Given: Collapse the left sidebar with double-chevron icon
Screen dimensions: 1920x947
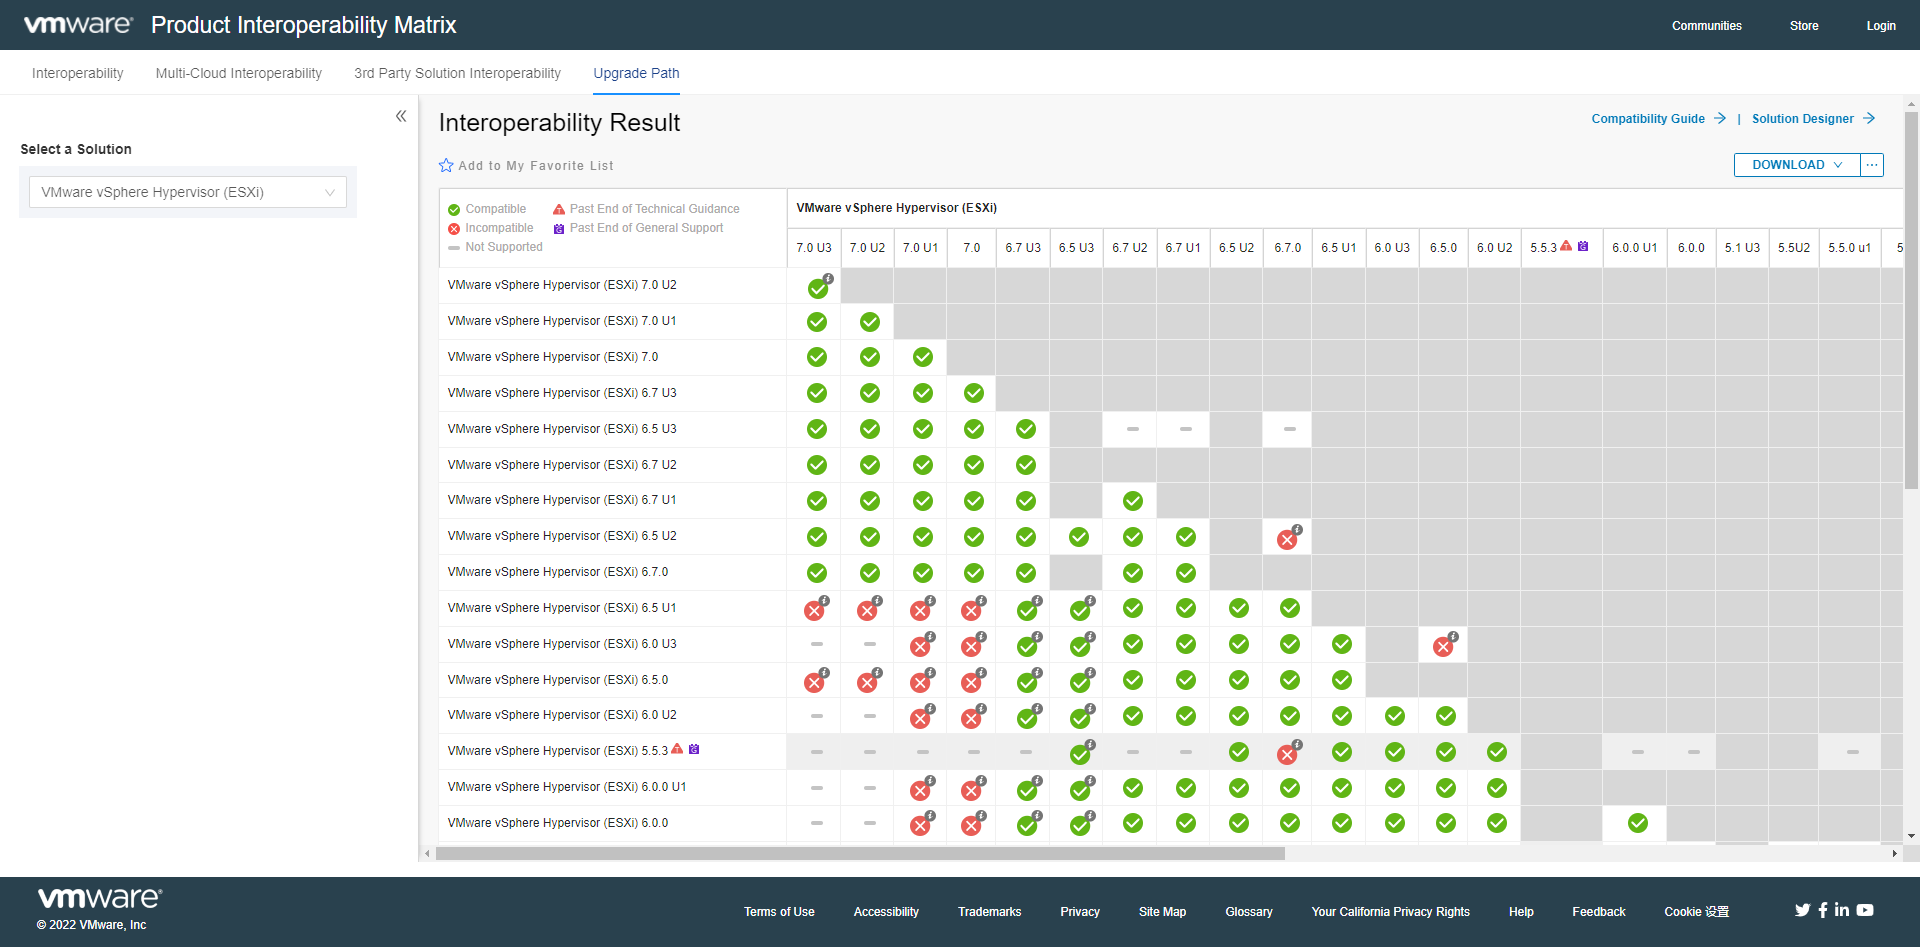Looking at the screenshot, I should 401,116.
